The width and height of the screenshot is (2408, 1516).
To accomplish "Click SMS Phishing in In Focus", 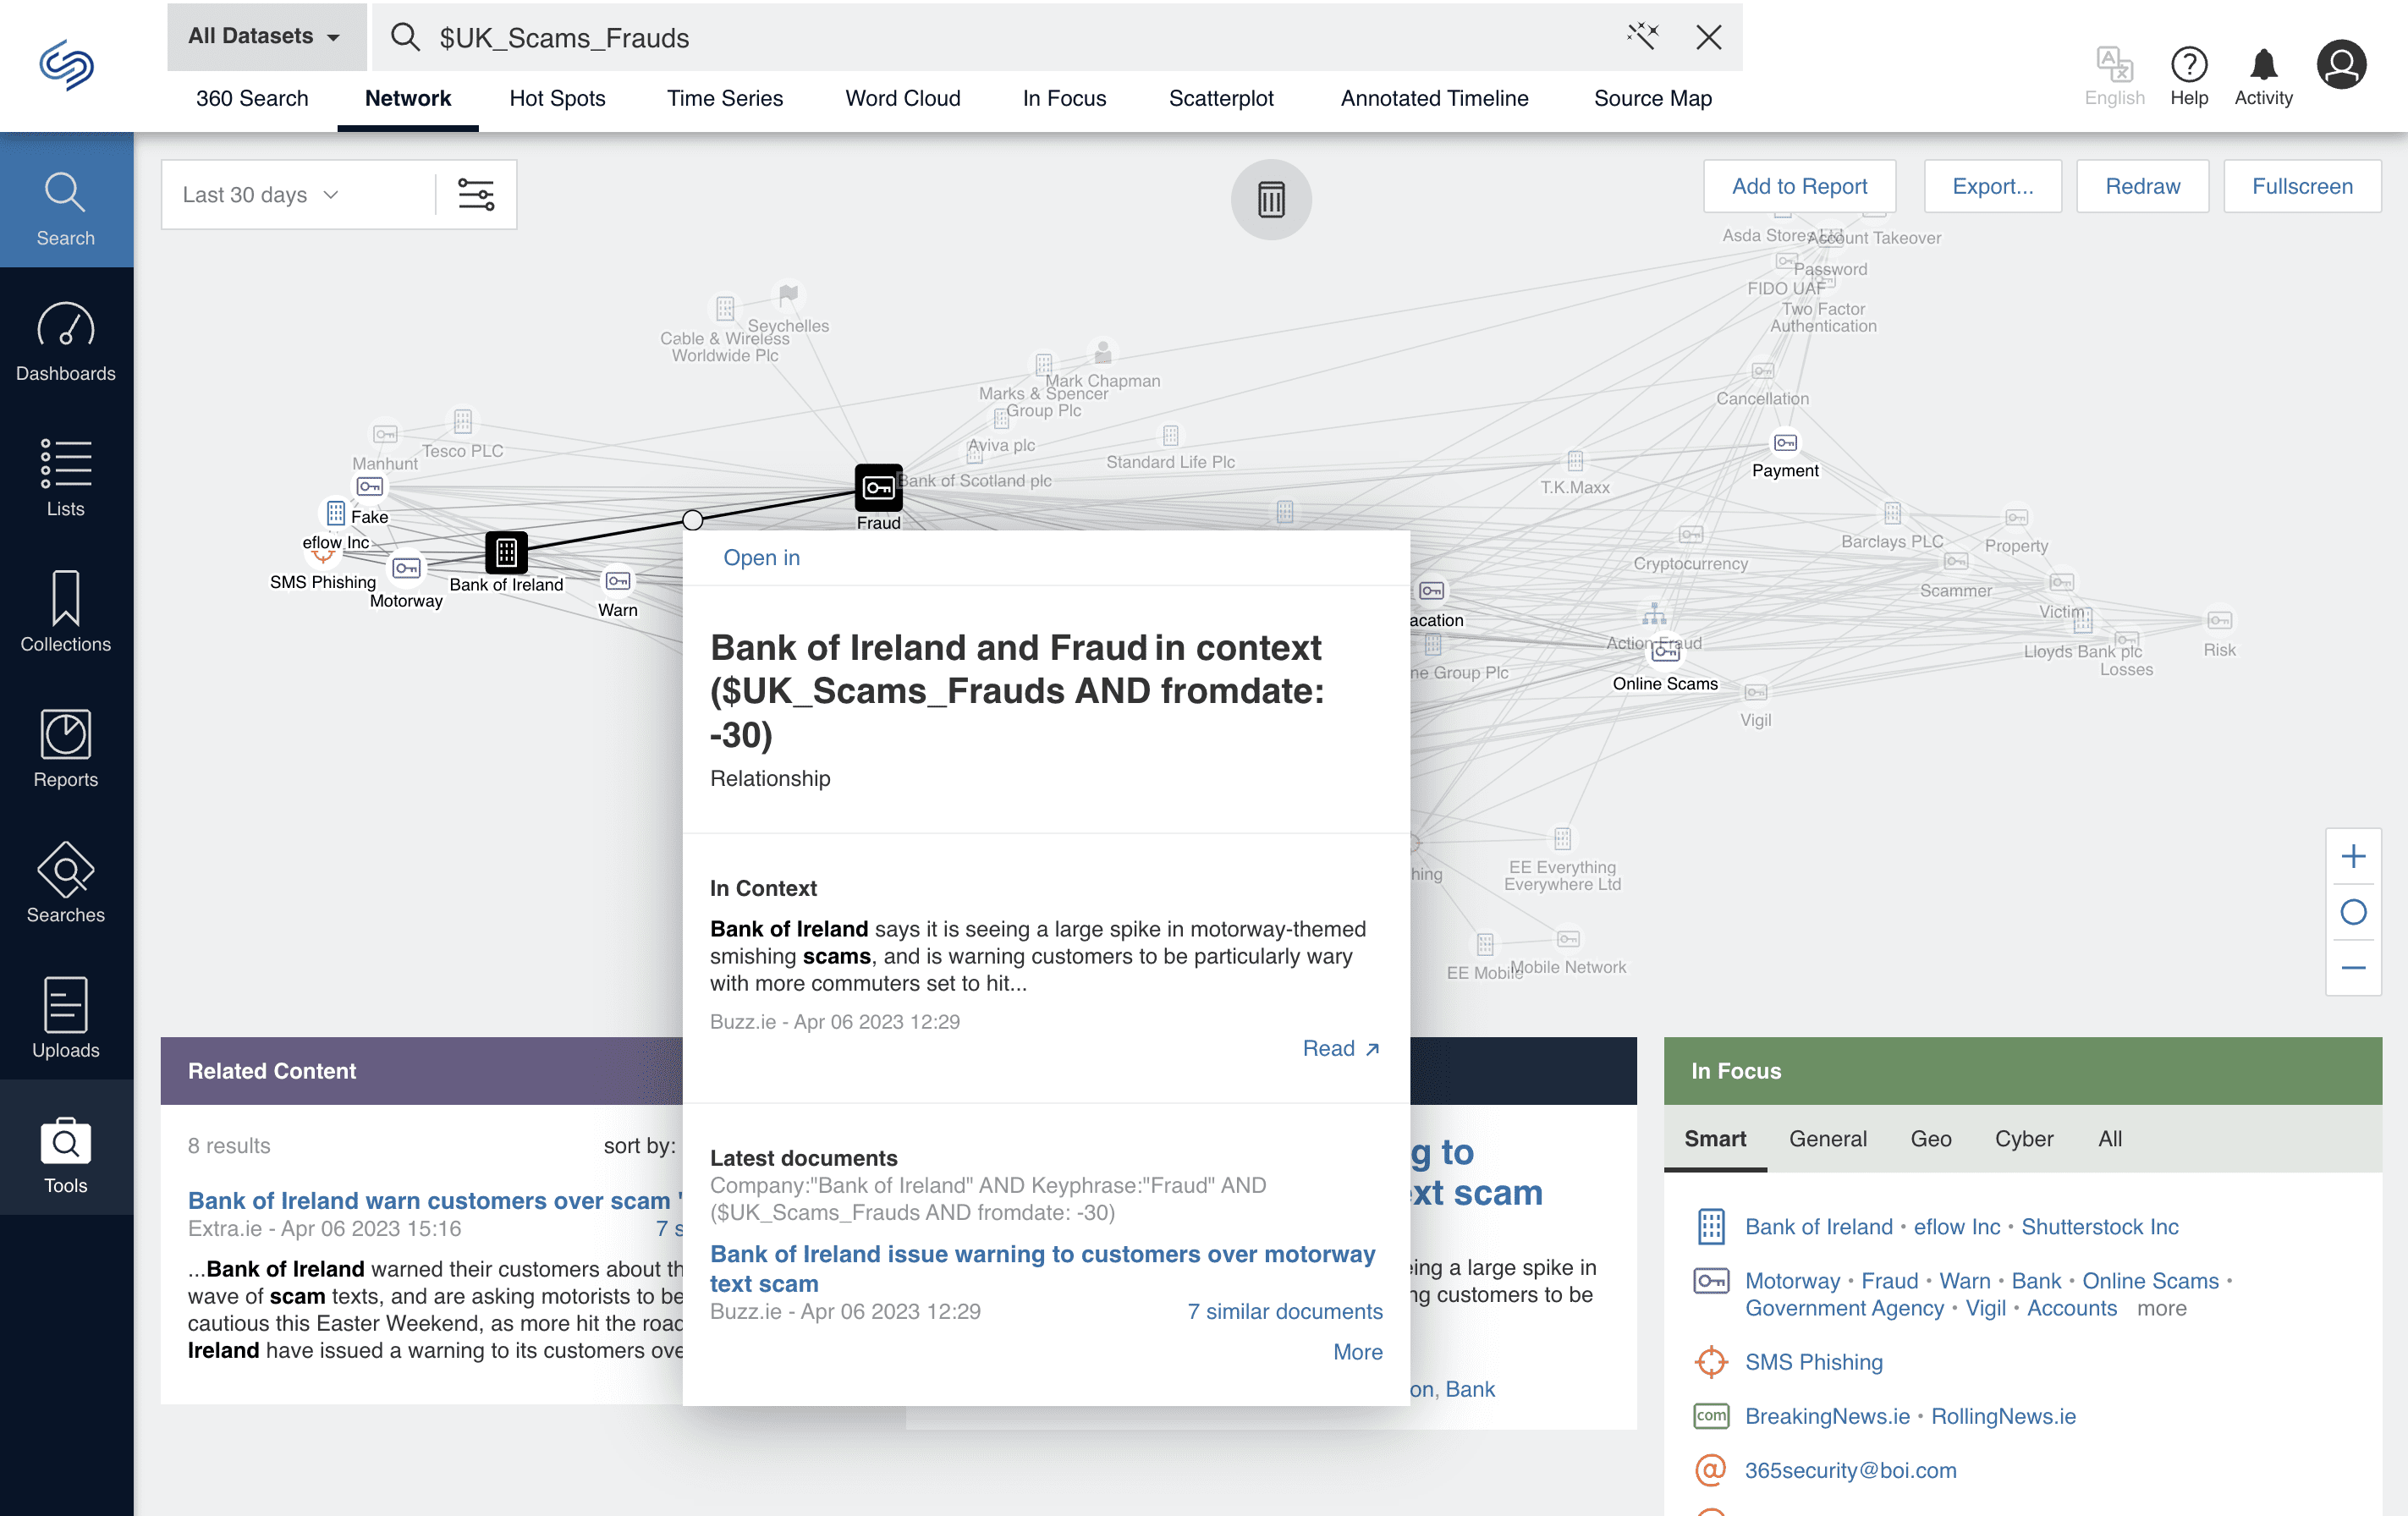I will point(1813,1362).
